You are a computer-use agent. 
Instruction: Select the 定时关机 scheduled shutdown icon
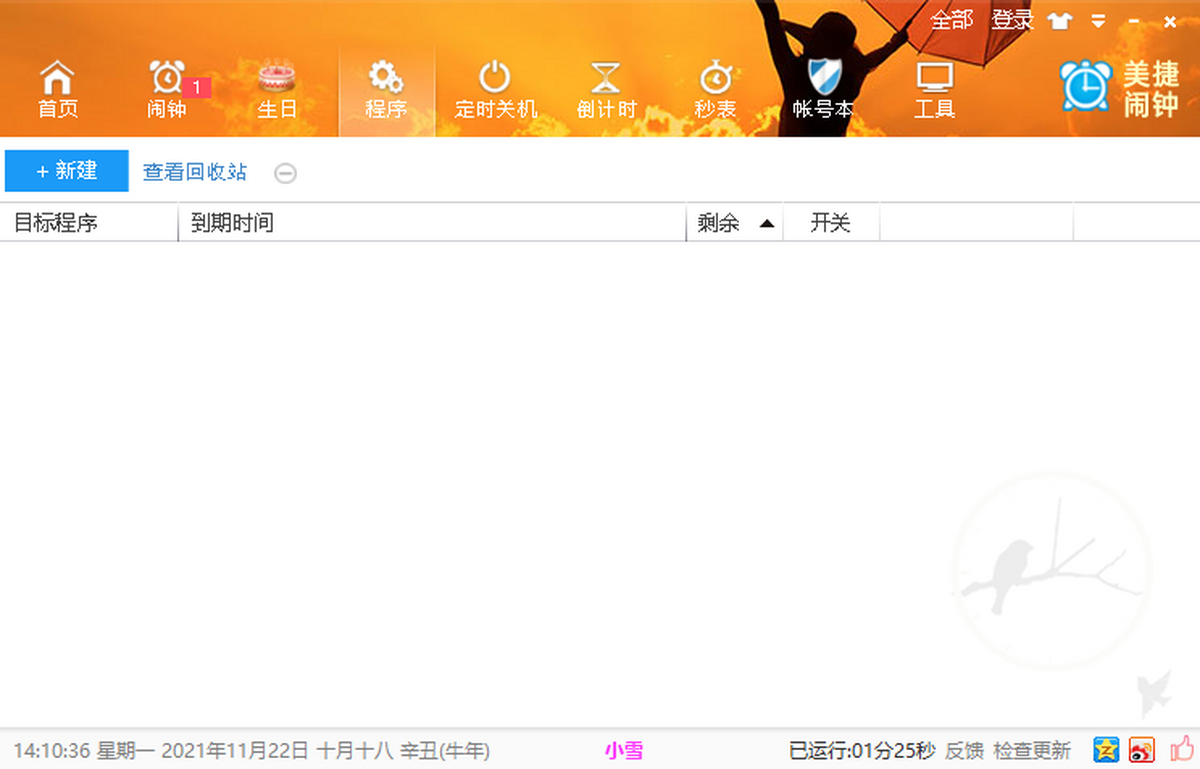point(495,90)
